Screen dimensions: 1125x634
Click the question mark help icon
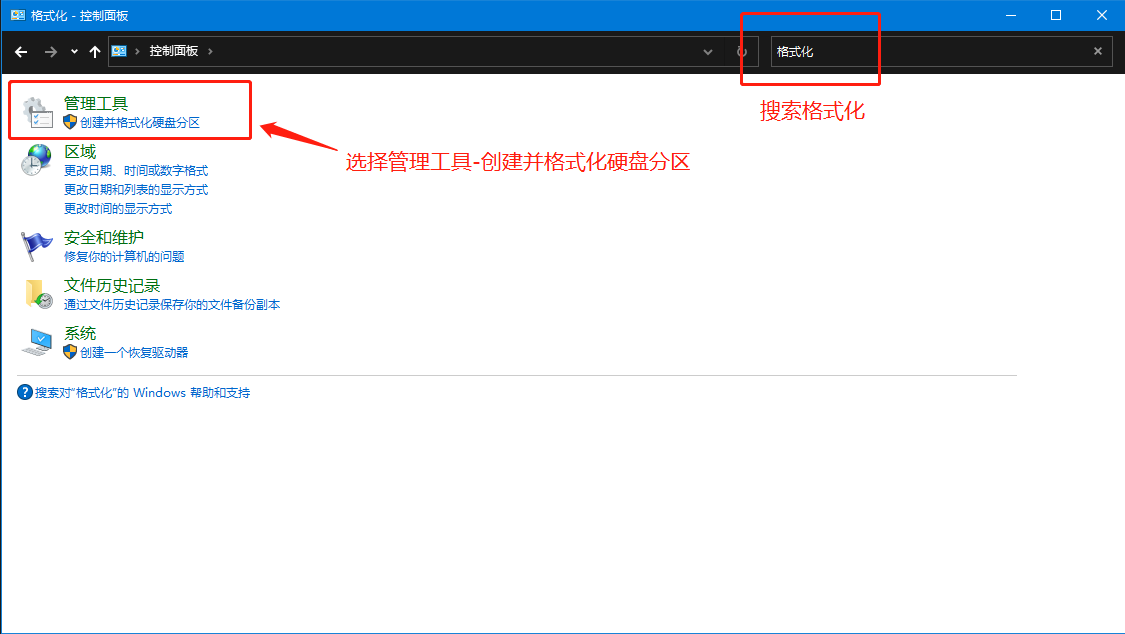click(x=23, y=391)
